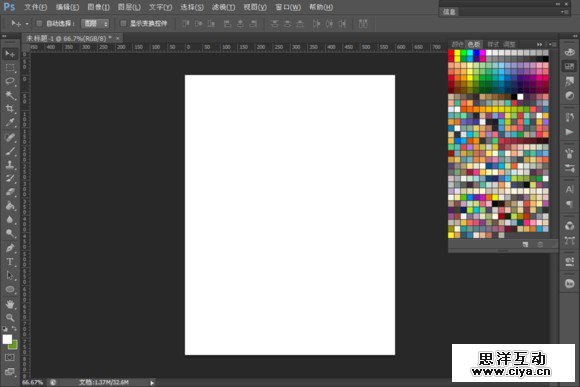Open the Paths panel icon in dock

click(x=570, y=240)
